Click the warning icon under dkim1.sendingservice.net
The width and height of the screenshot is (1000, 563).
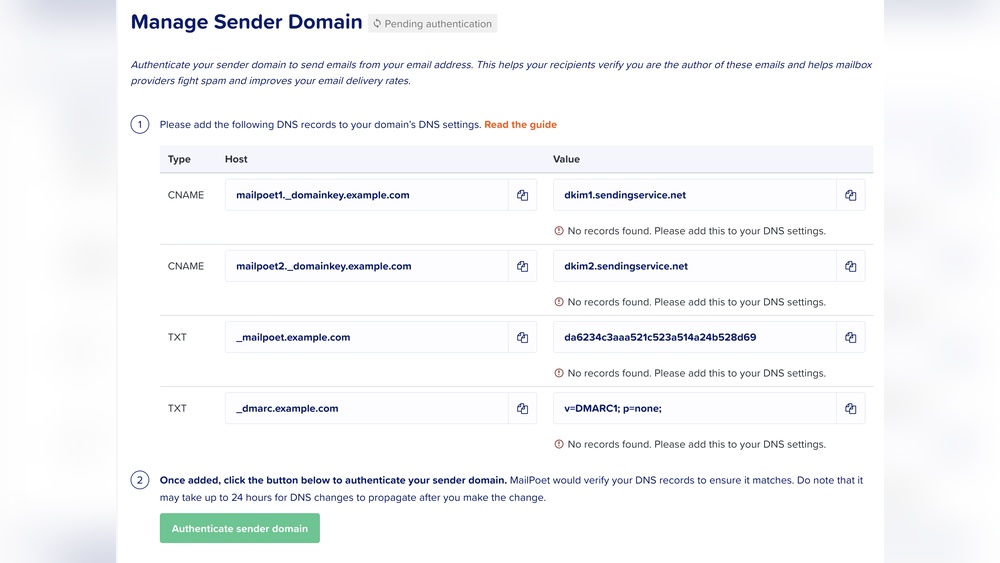559,231
